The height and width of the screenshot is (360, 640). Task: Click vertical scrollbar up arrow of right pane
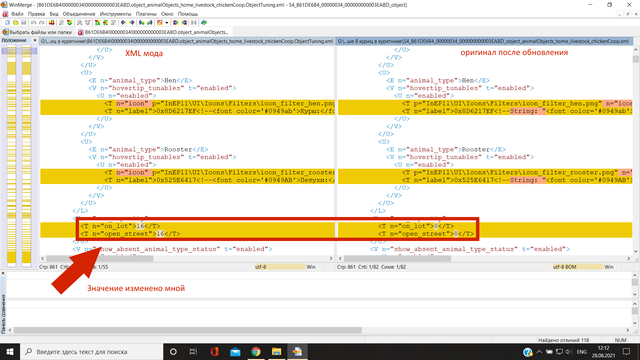pos(636,50)
